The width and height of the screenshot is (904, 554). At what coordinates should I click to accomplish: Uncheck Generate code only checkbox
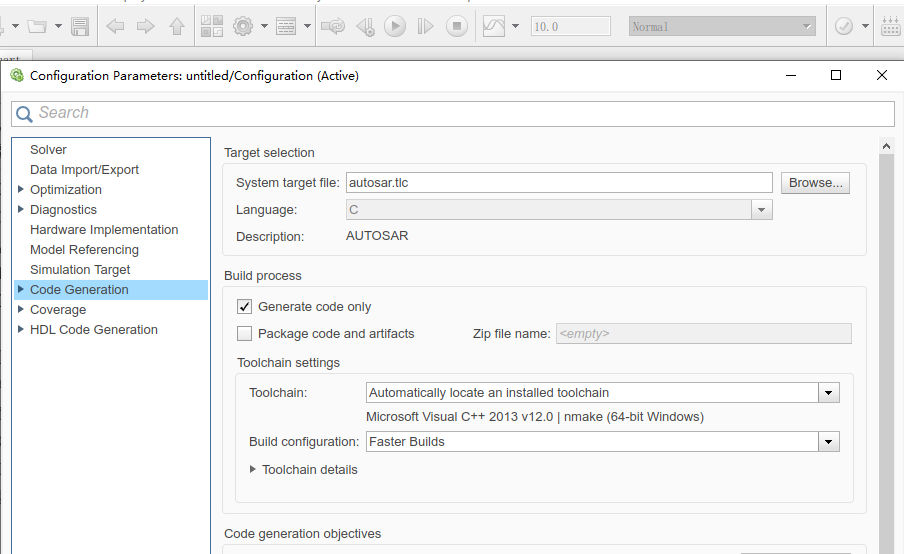pos(244,307)
